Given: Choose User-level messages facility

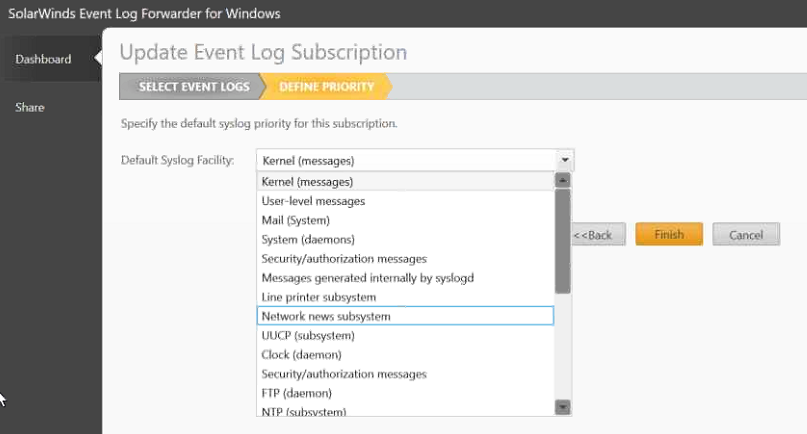Looking at the screenshot, I should 406,201.
